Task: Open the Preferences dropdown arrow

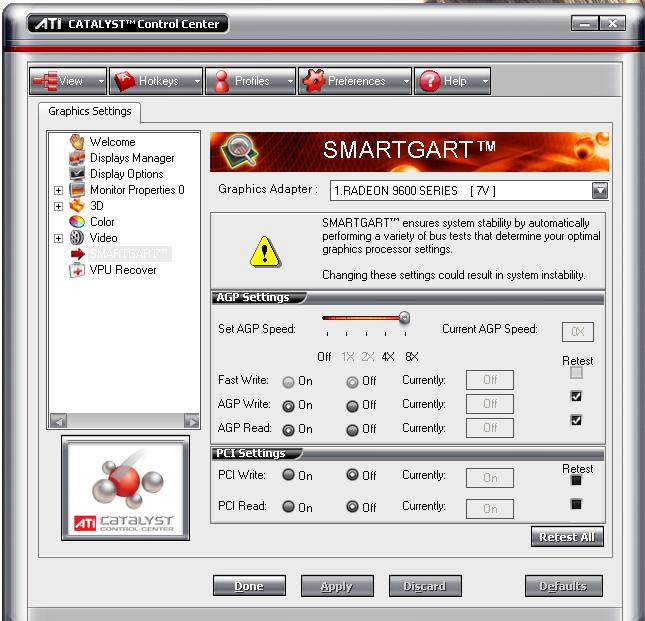Action: tap(406, 81)
